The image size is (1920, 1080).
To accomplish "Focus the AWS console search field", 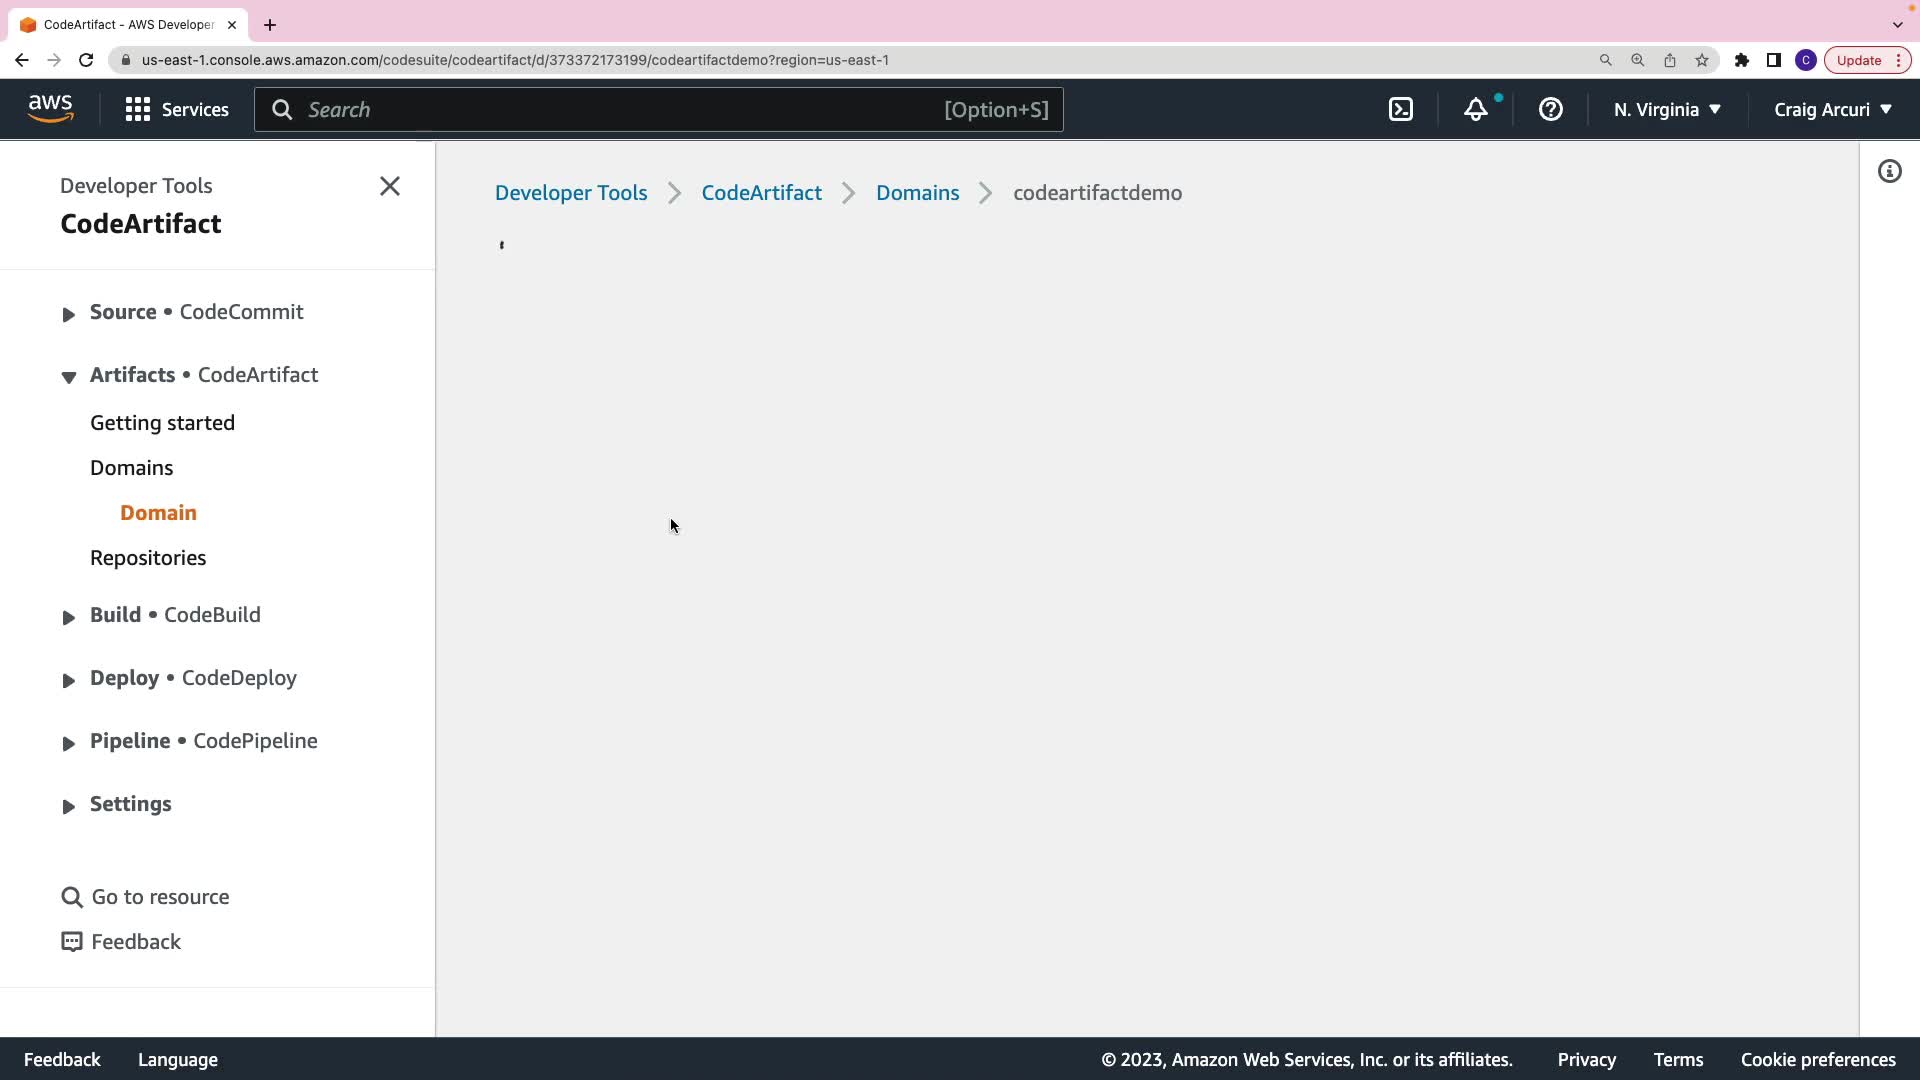I will point(620,110).
